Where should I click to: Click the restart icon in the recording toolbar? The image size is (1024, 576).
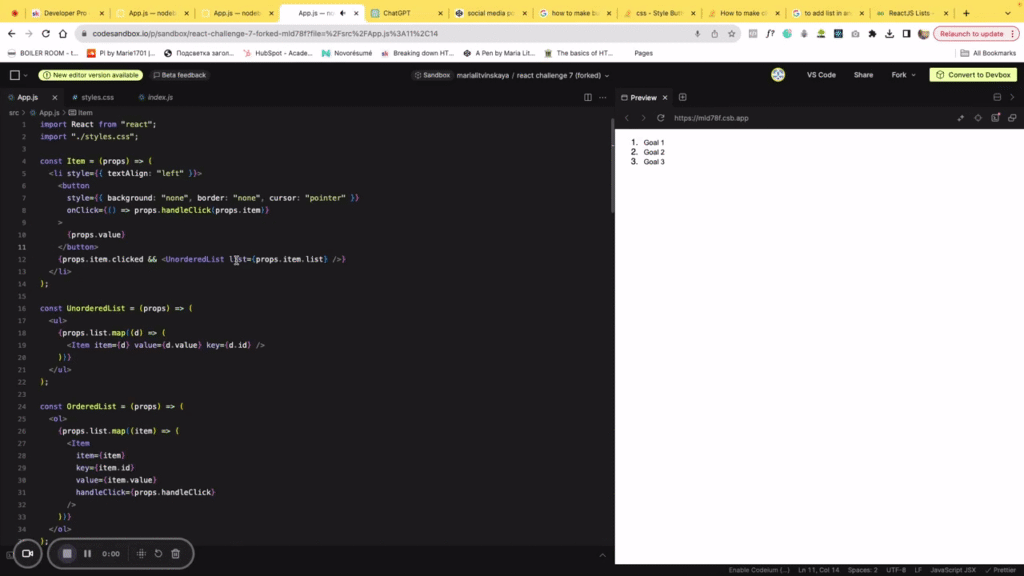tap(158, 553)
